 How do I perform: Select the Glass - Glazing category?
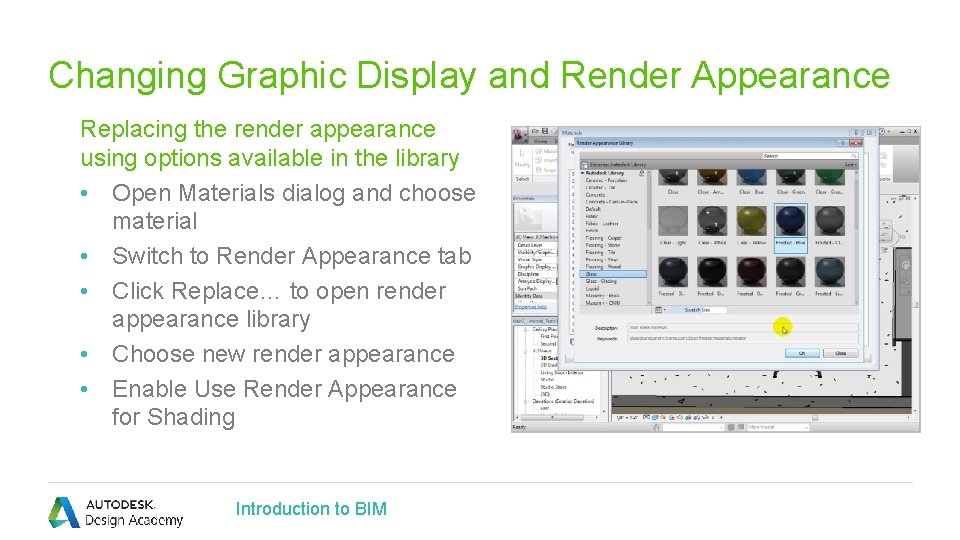point(601,281)
